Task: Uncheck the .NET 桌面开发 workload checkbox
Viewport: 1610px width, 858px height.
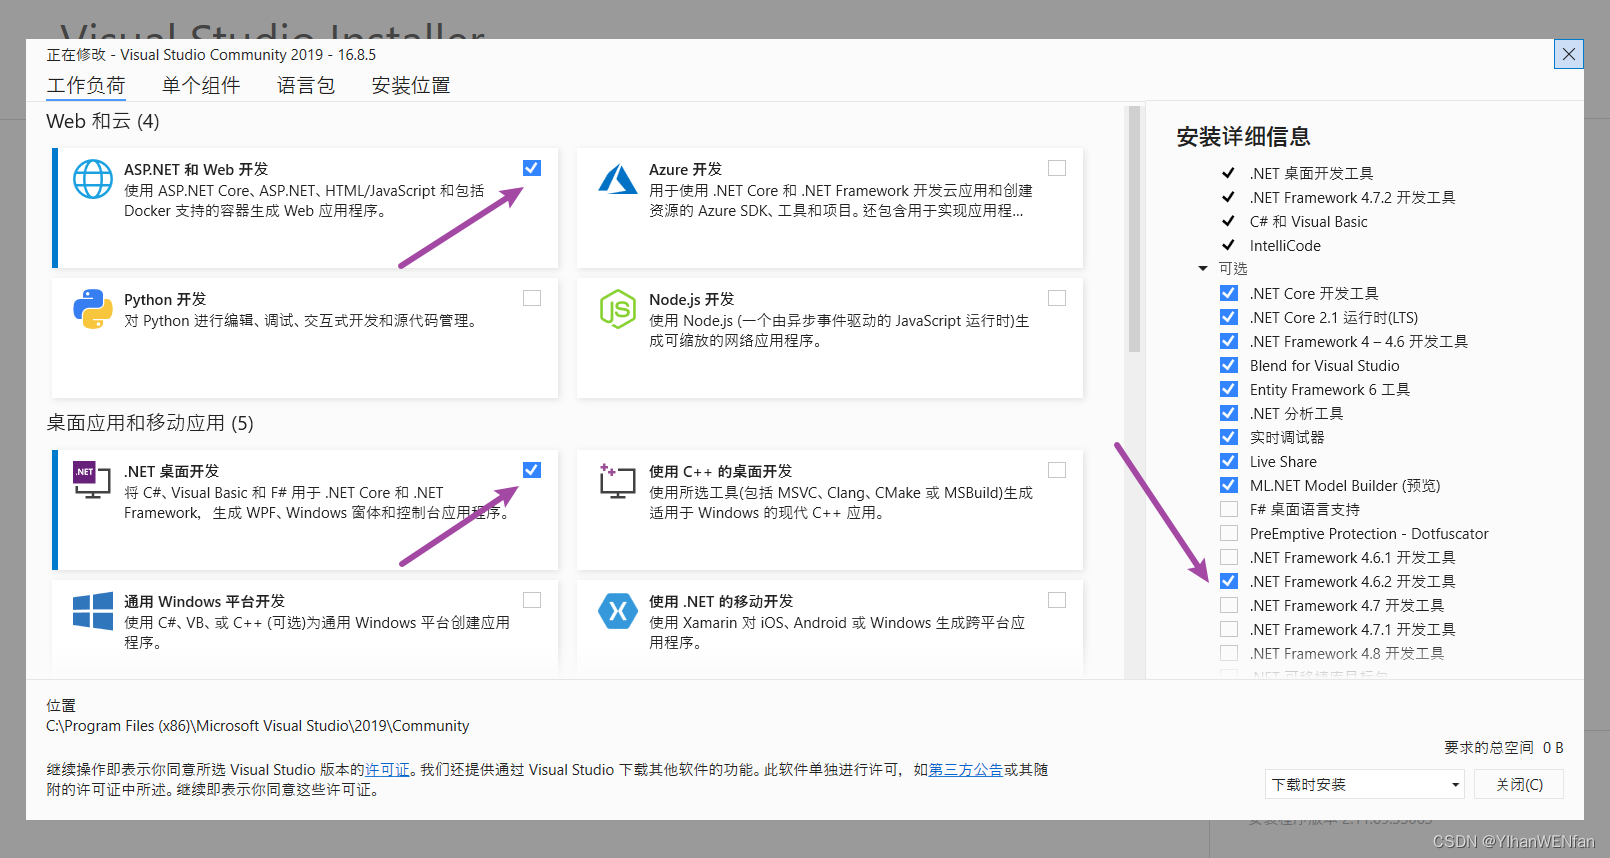Action: pos(532,470)
